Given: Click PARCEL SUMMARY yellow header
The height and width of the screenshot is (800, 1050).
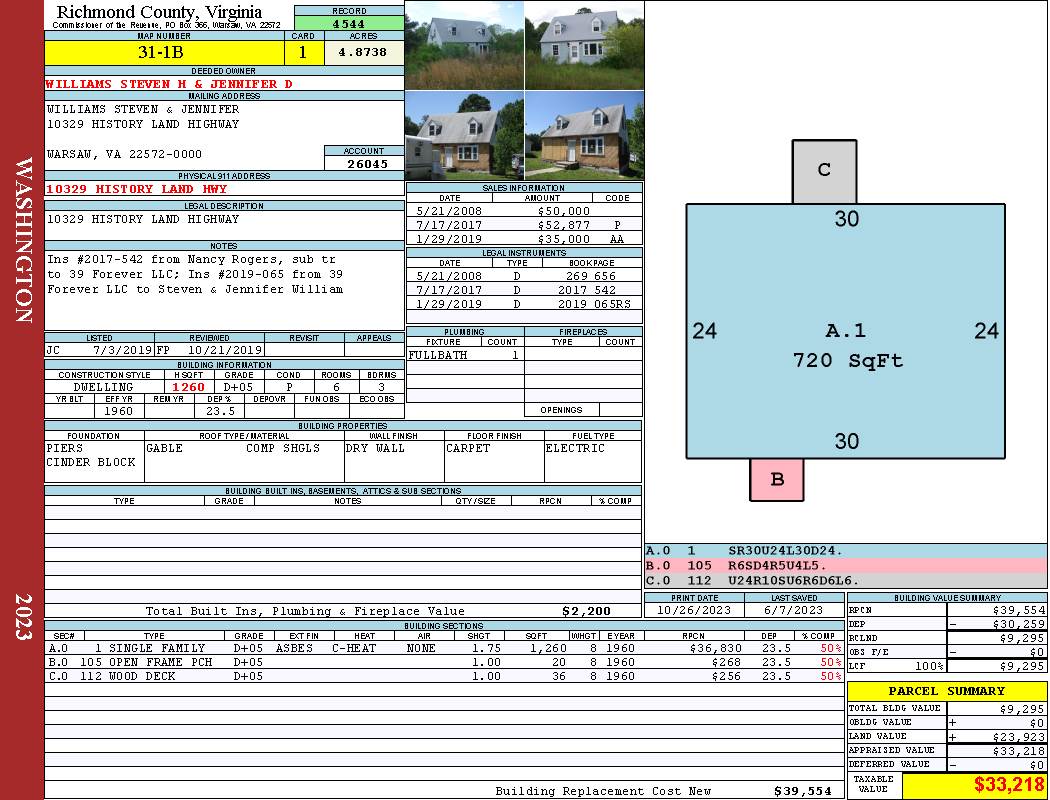Looking at the screenshot, I should pos(947,691).
